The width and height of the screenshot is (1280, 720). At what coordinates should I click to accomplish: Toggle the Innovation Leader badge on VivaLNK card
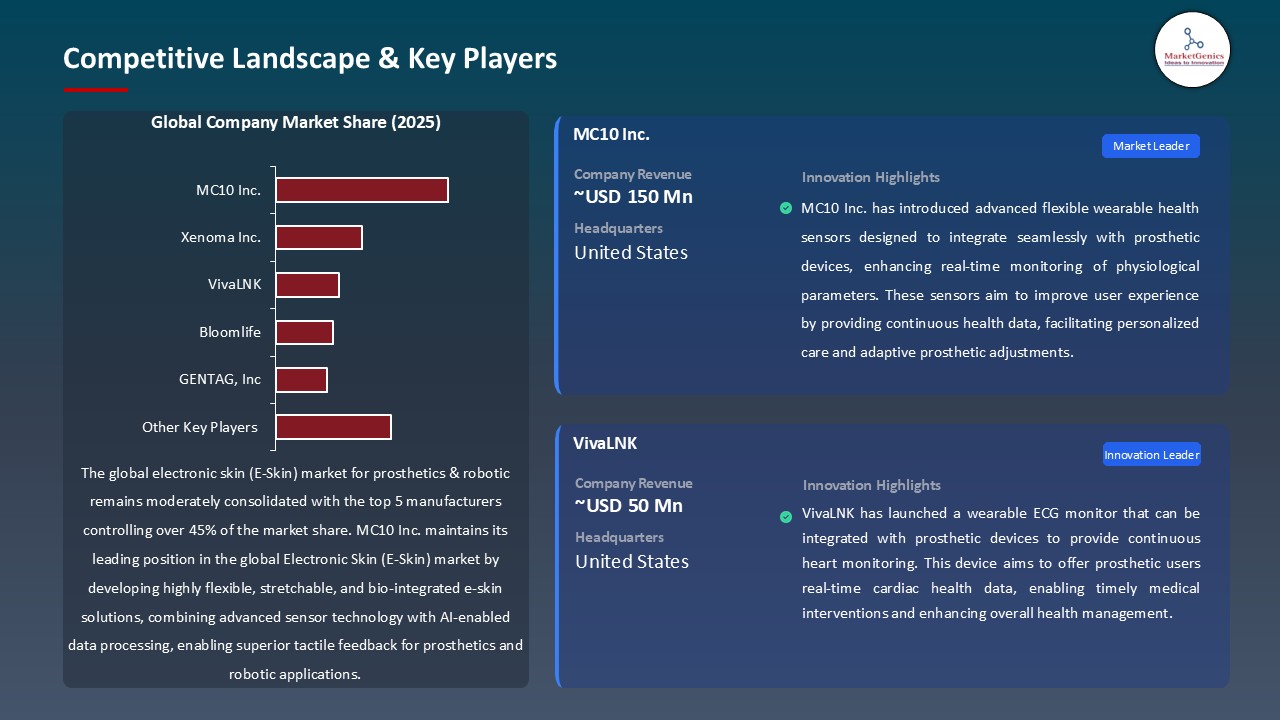[x=1151, y=454]
